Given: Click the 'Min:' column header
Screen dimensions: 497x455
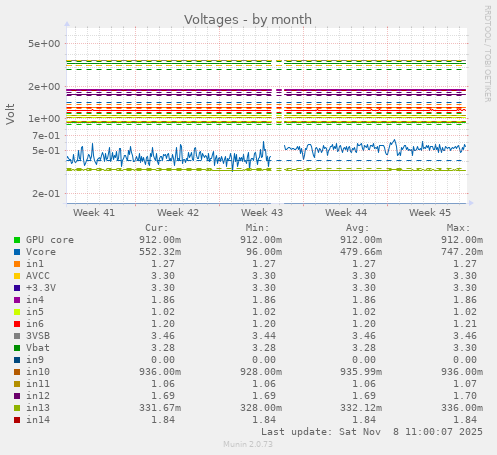Looking at the screenshot, I should [257, 228].
